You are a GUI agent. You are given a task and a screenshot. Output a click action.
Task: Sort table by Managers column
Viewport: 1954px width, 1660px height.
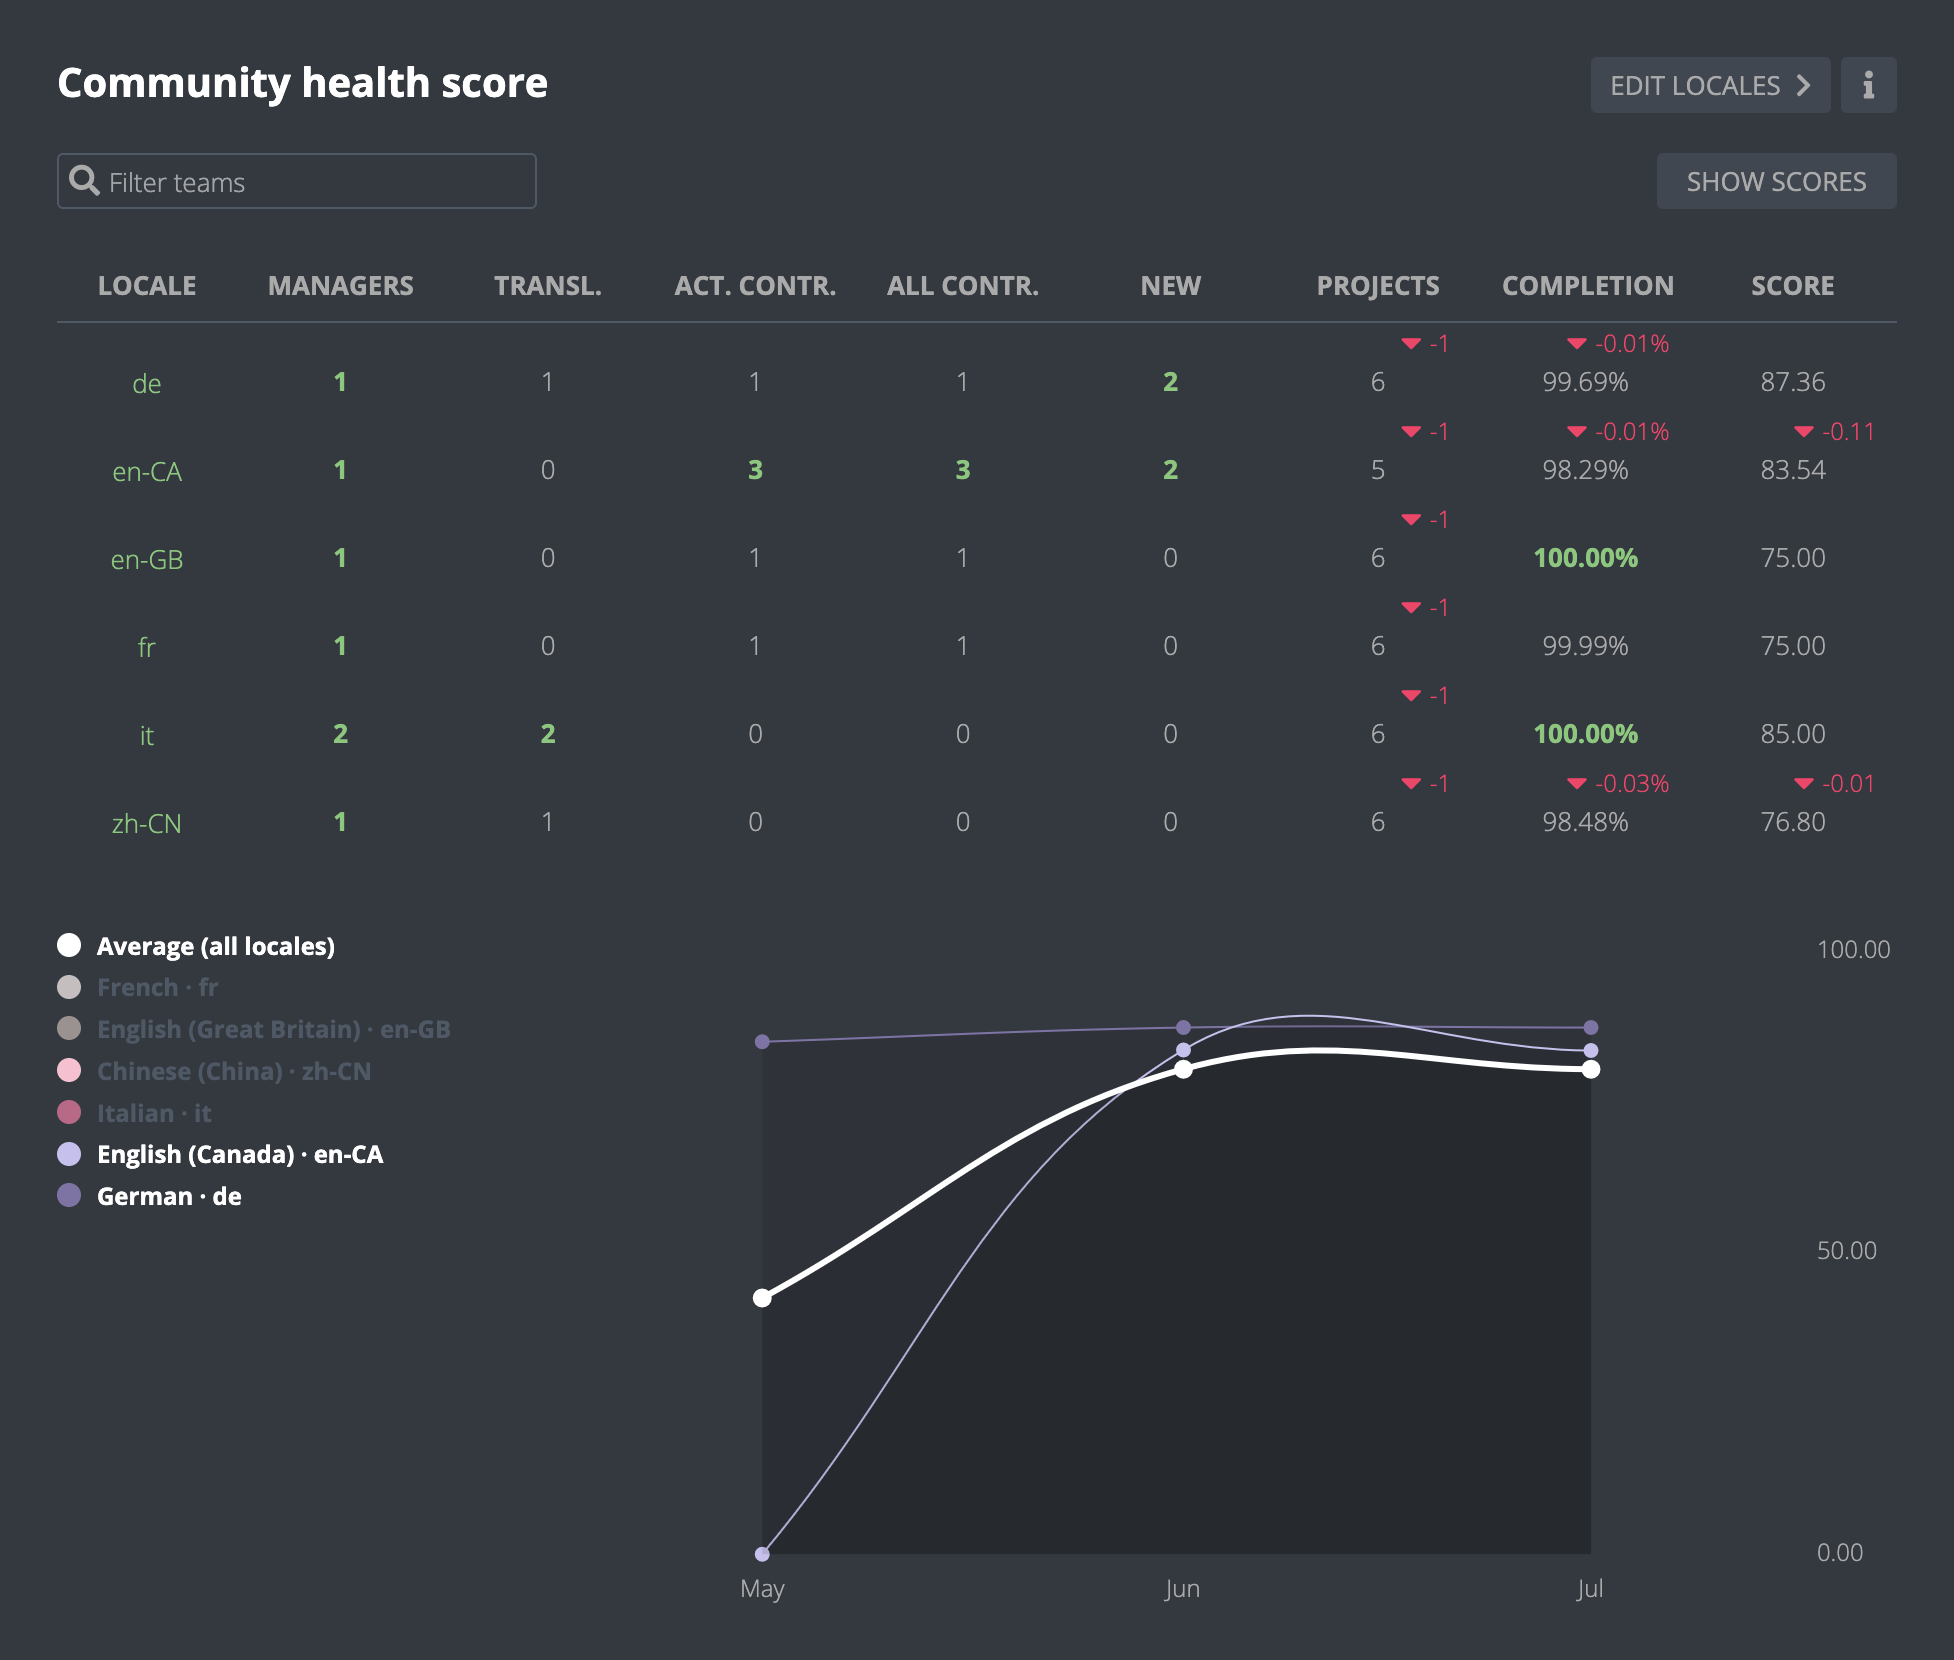341,286
